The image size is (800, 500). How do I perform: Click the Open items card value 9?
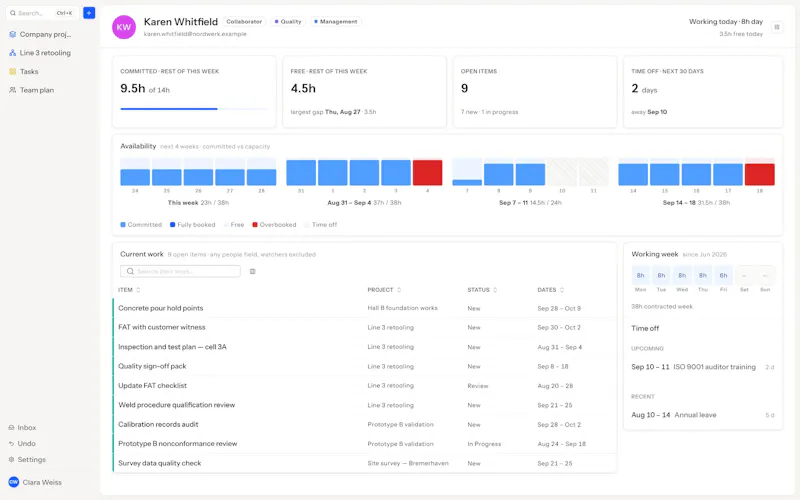click(464, 88)
